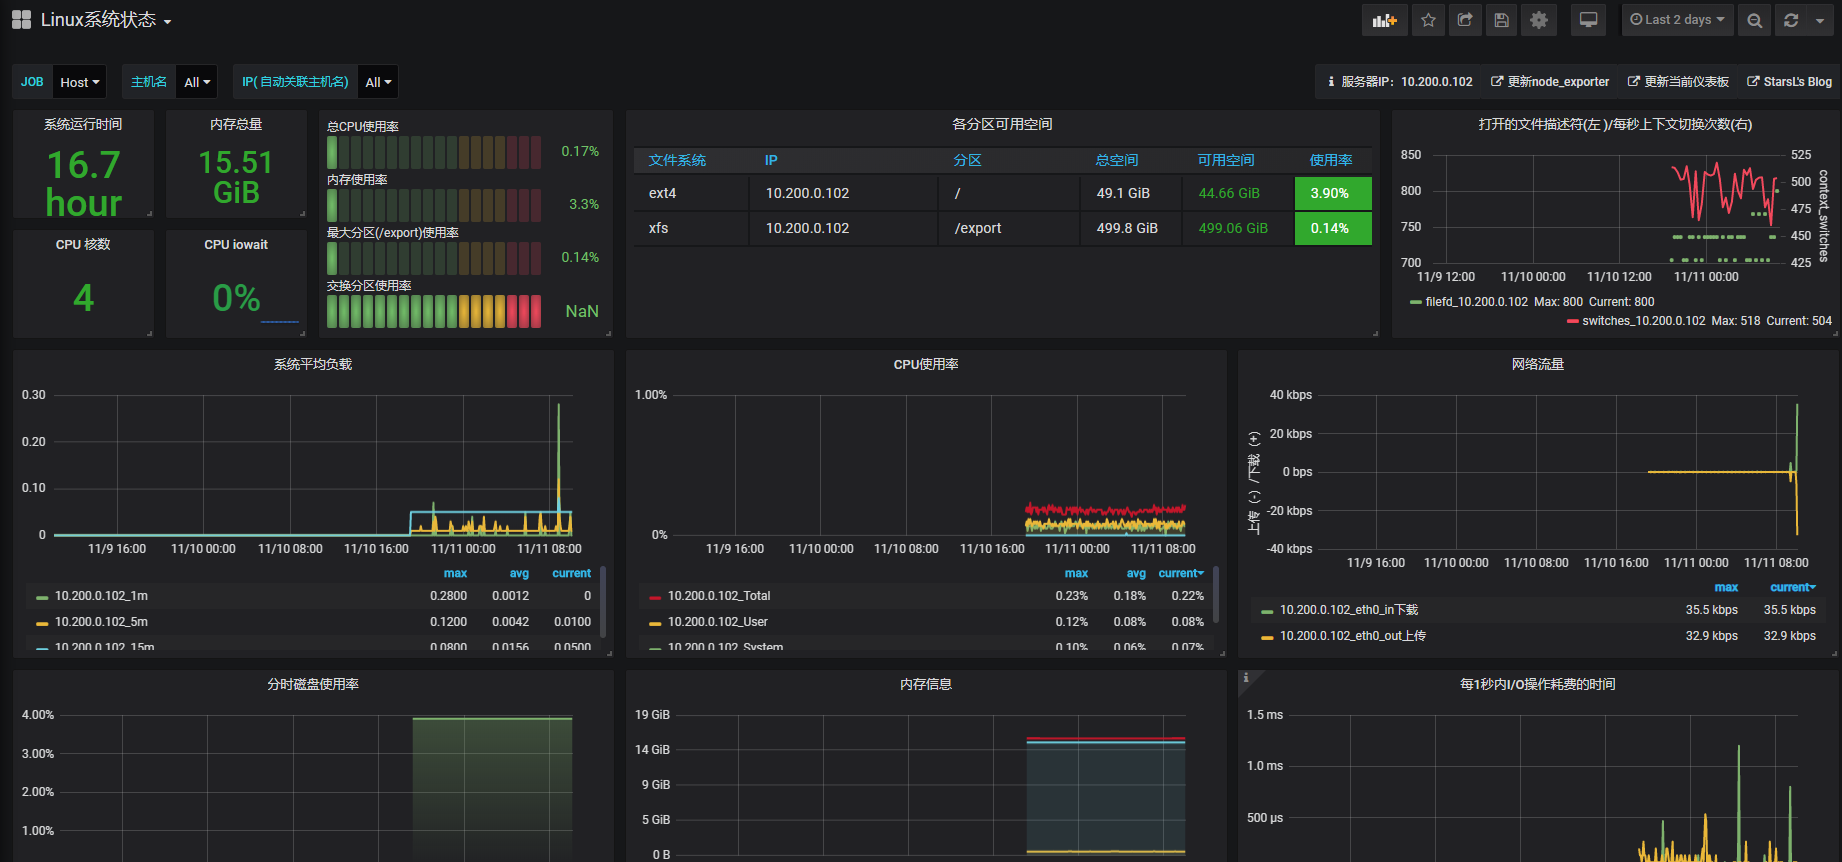Click the Add panel icon
The width and height of the screenshot is (1842, 862).
point(1385,20)
